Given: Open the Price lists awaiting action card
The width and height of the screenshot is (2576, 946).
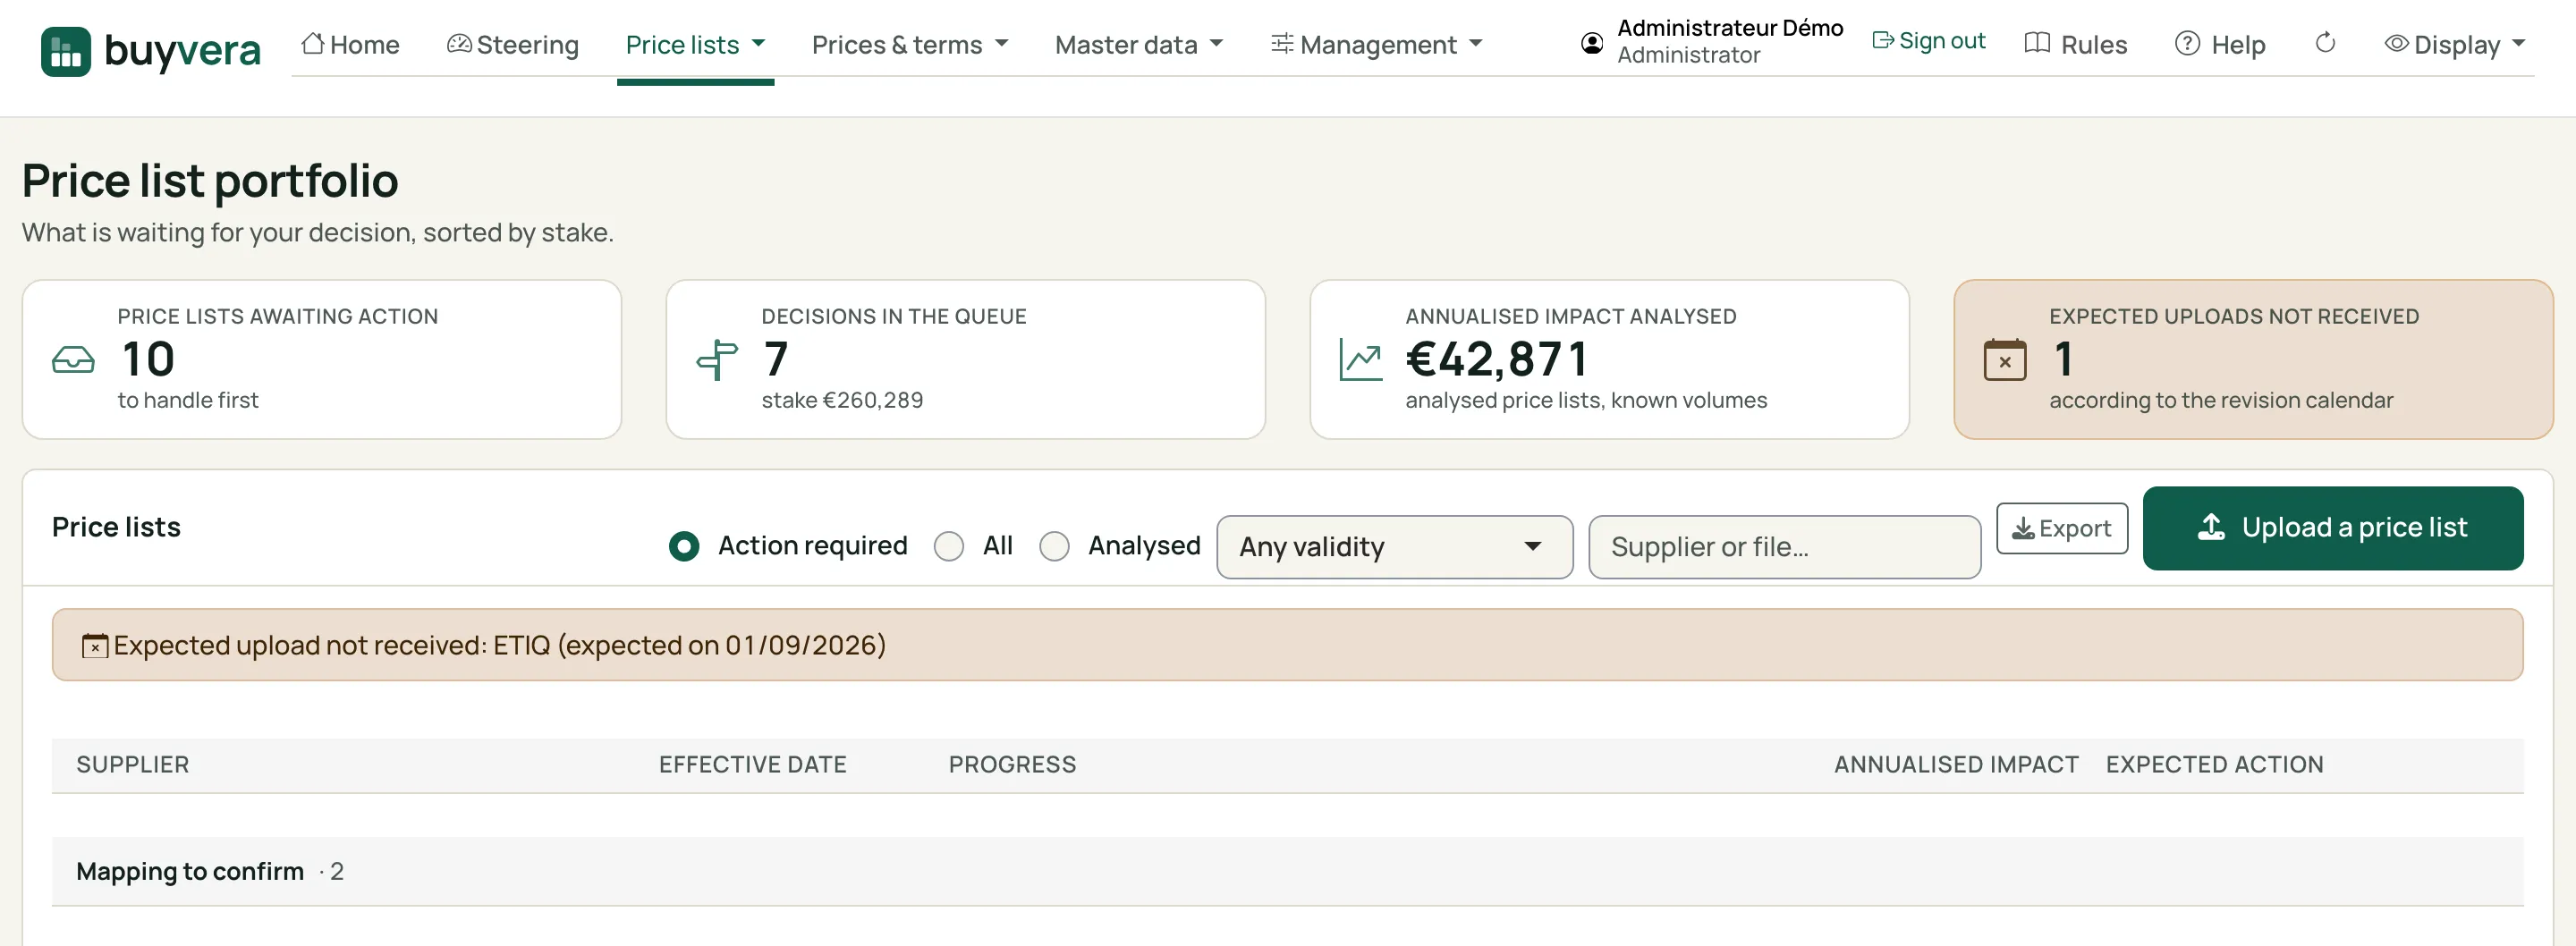Looking at the screenshot, I should coord(322,359).
